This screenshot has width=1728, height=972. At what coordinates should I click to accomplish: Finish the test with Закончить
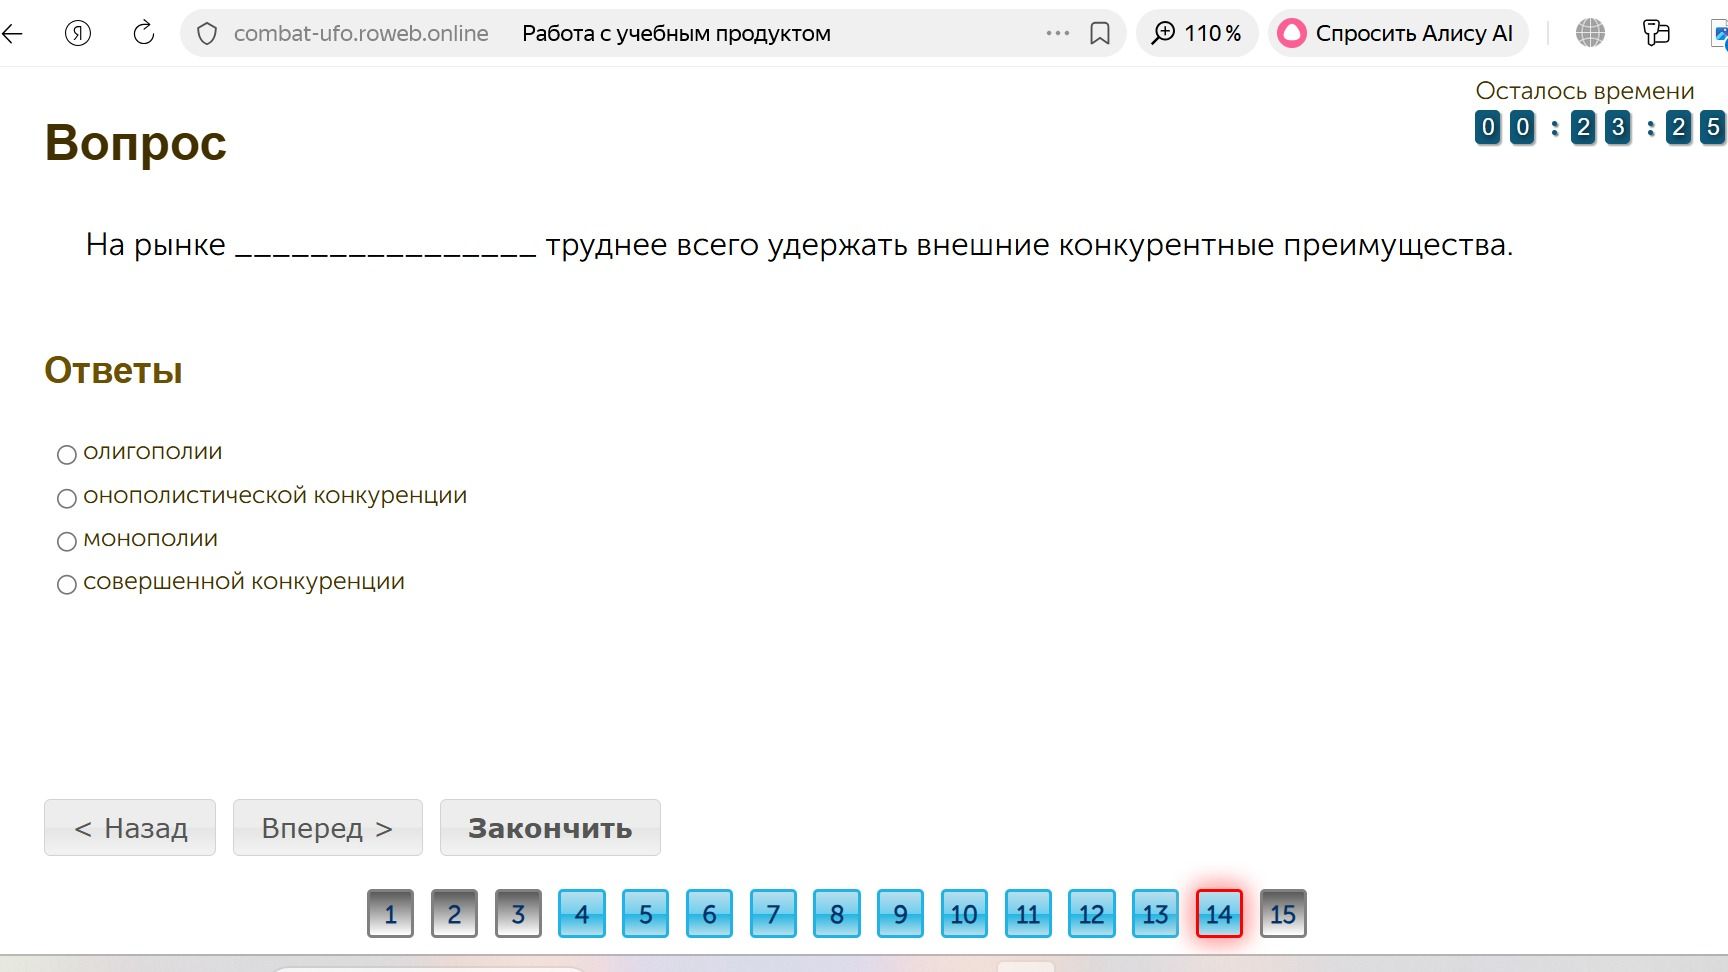550,827
